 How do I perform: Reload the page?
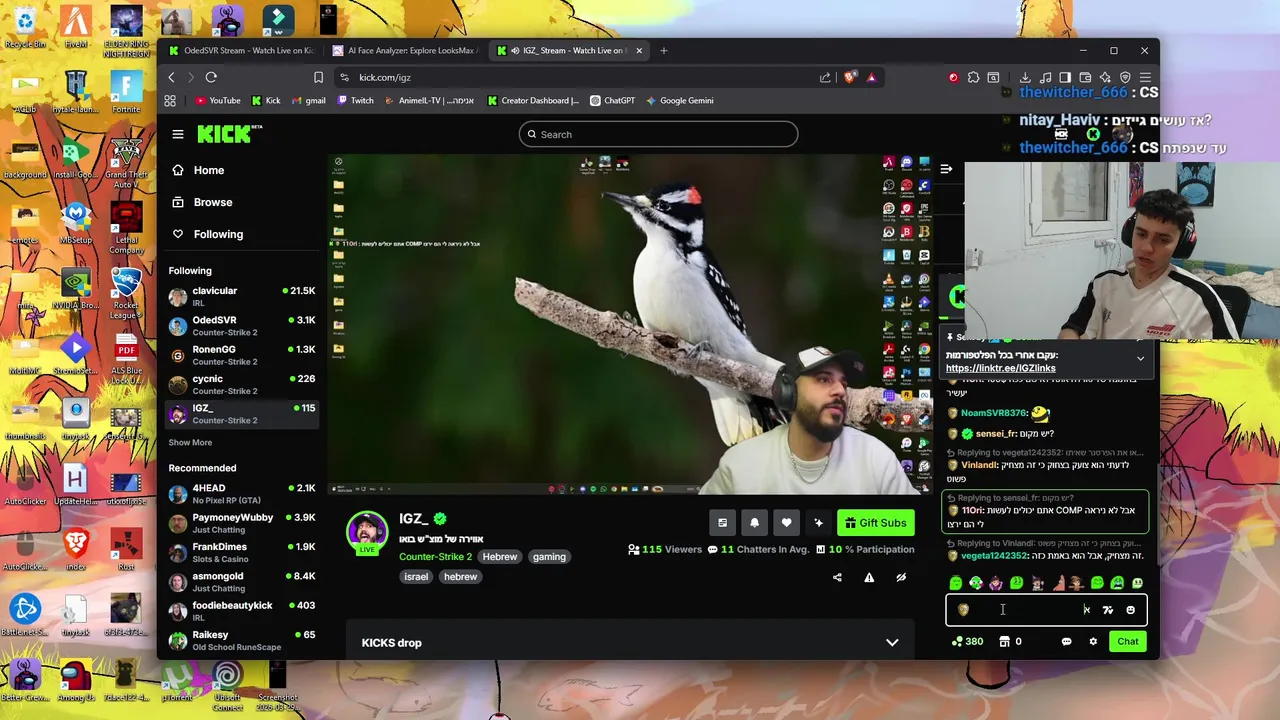coord(211,77)
